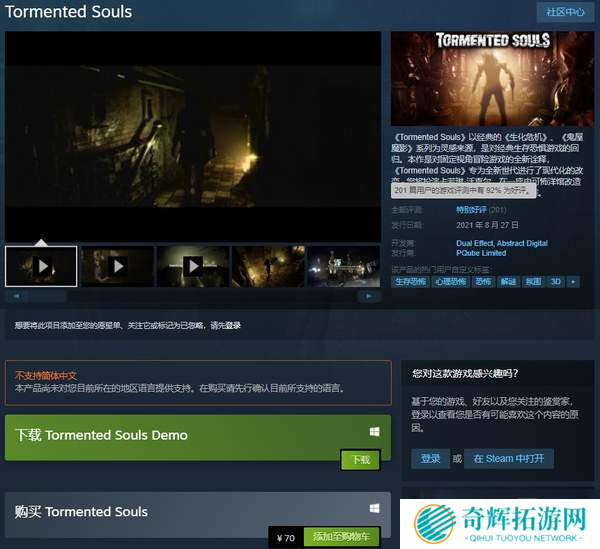Click 在 Steam 中打开 button
600x549 pixels.
click(507, 458)
